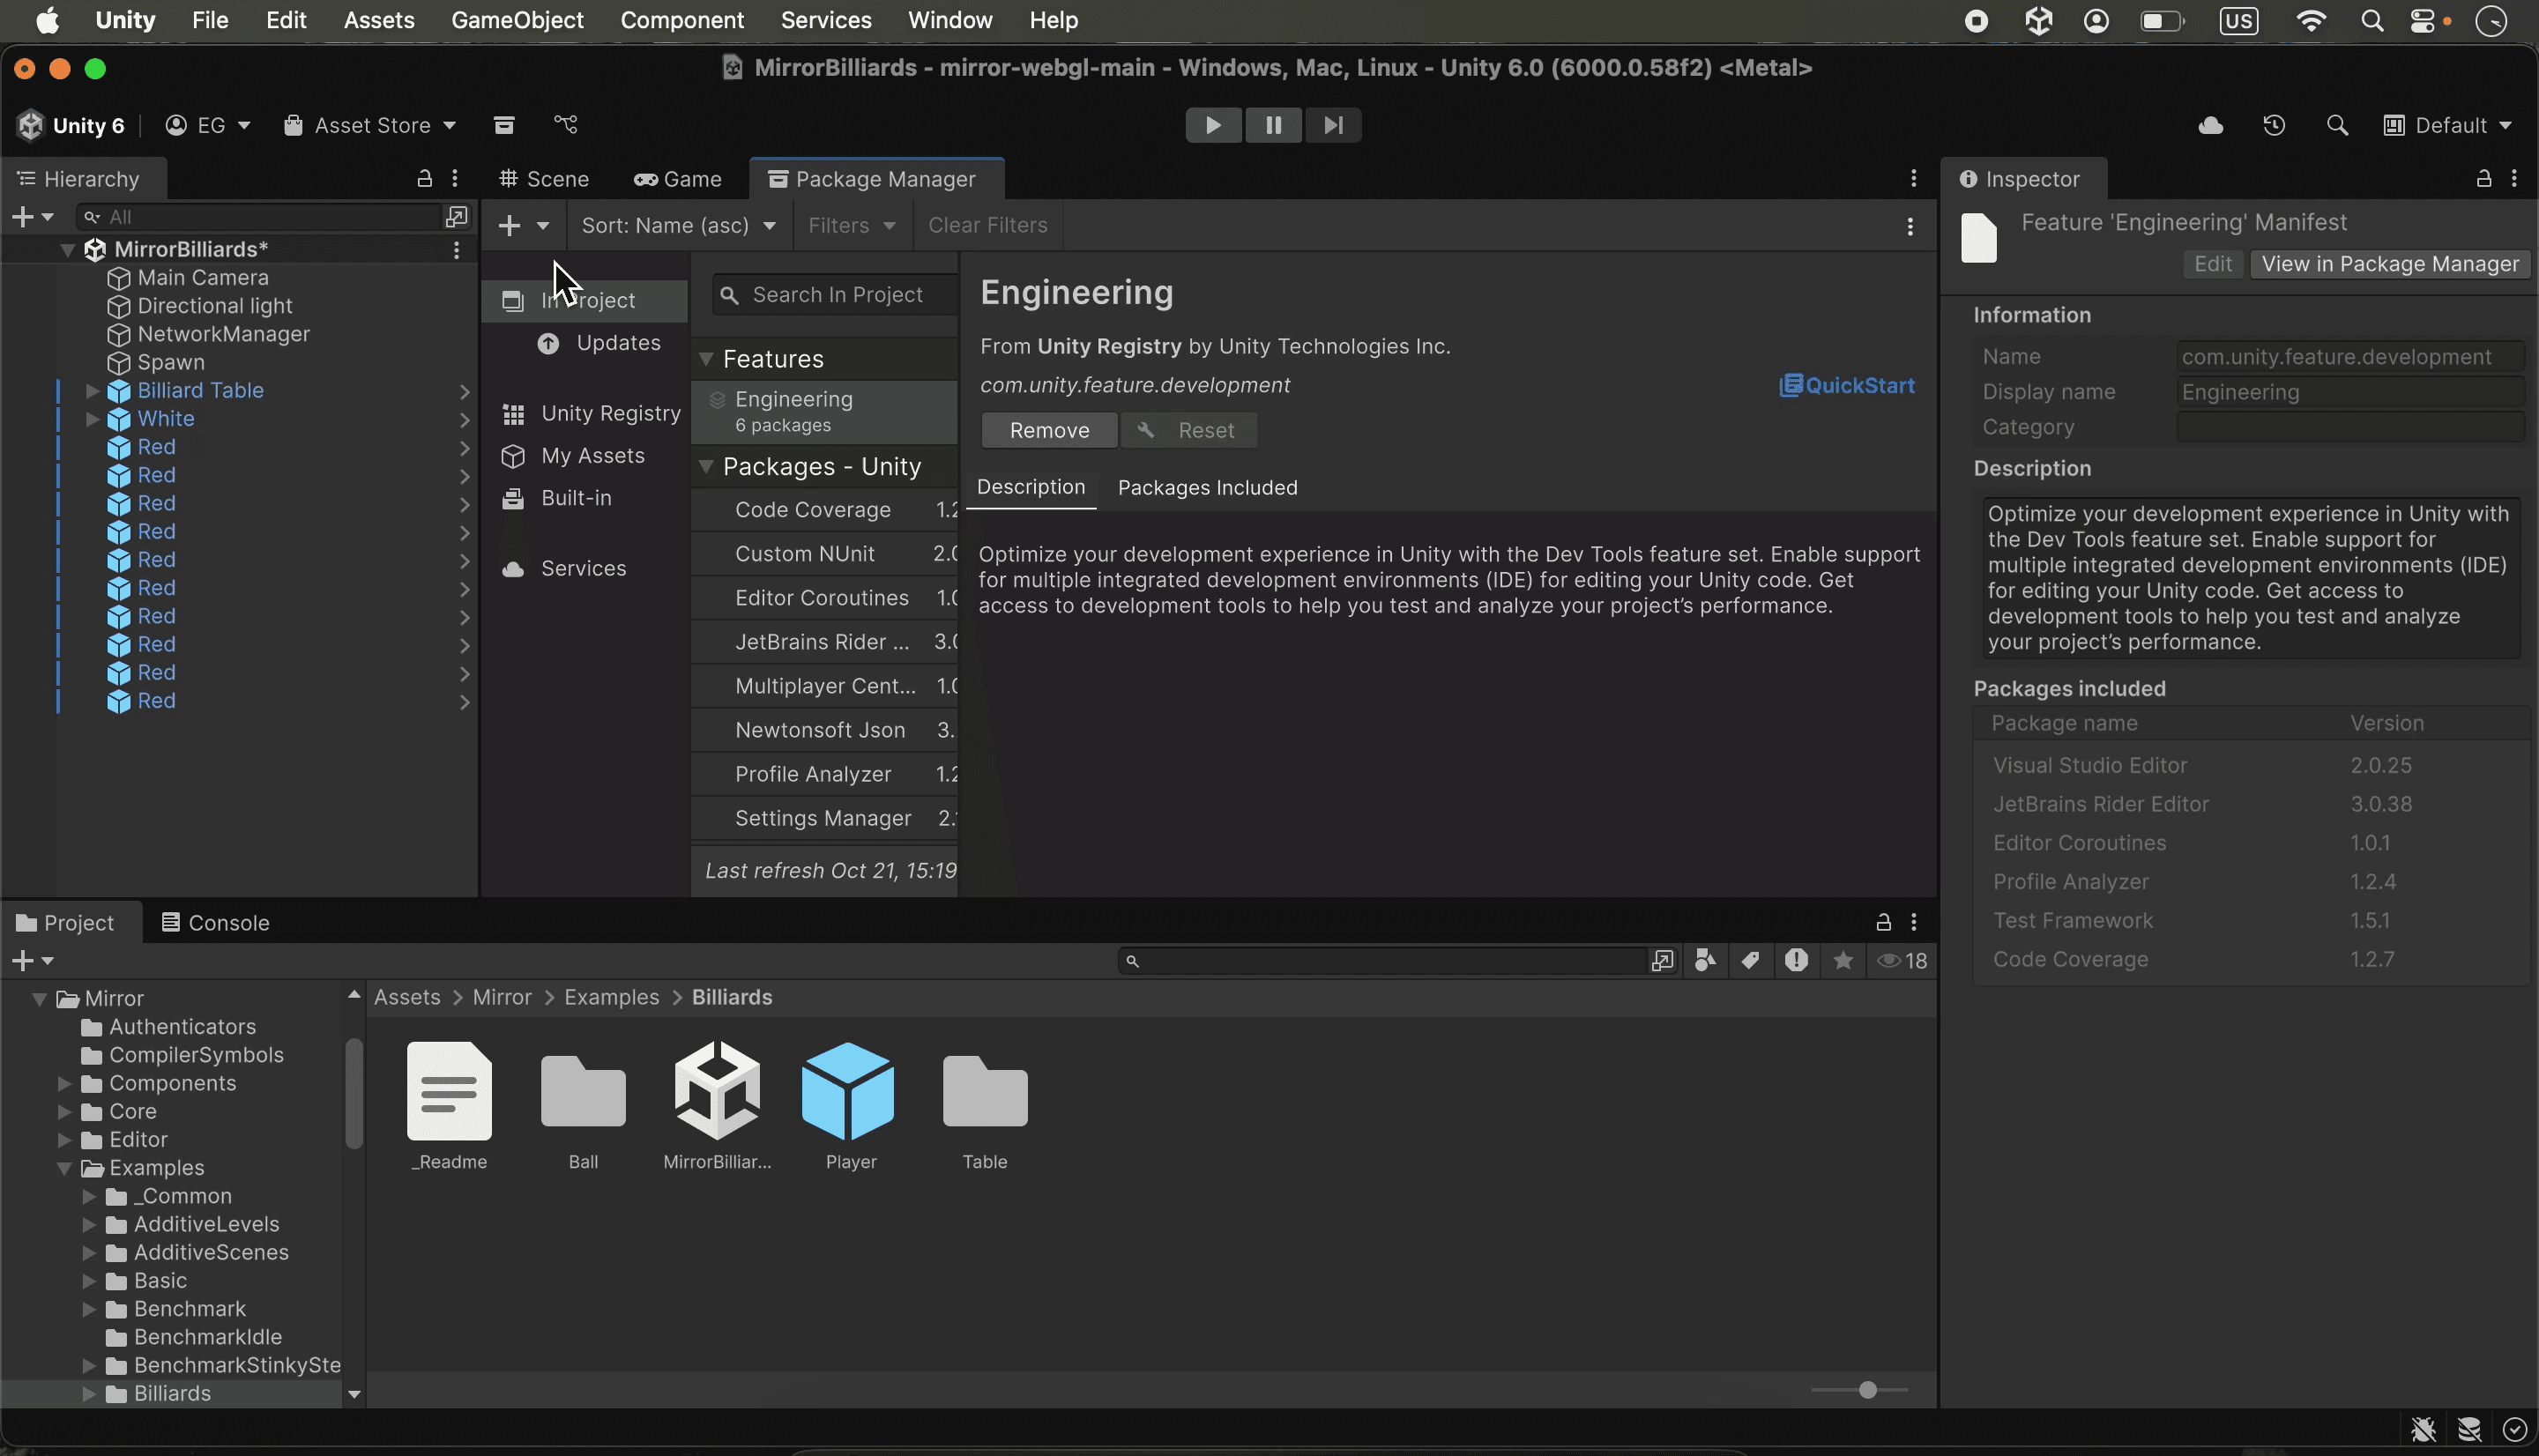
Task: Click the Step frame button
Action: coord(1332,125)
